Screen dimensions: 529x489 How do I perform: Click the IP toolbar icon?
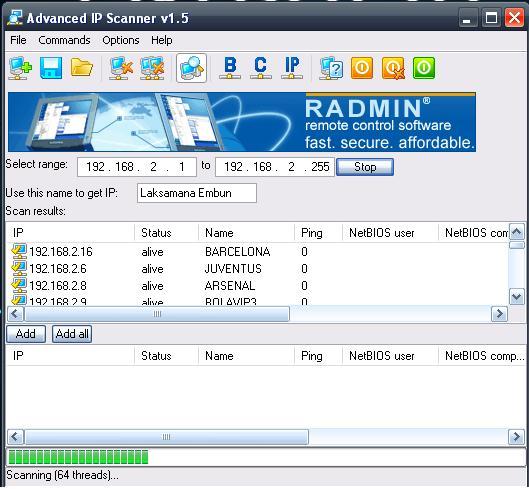click(x=292, y=68)
